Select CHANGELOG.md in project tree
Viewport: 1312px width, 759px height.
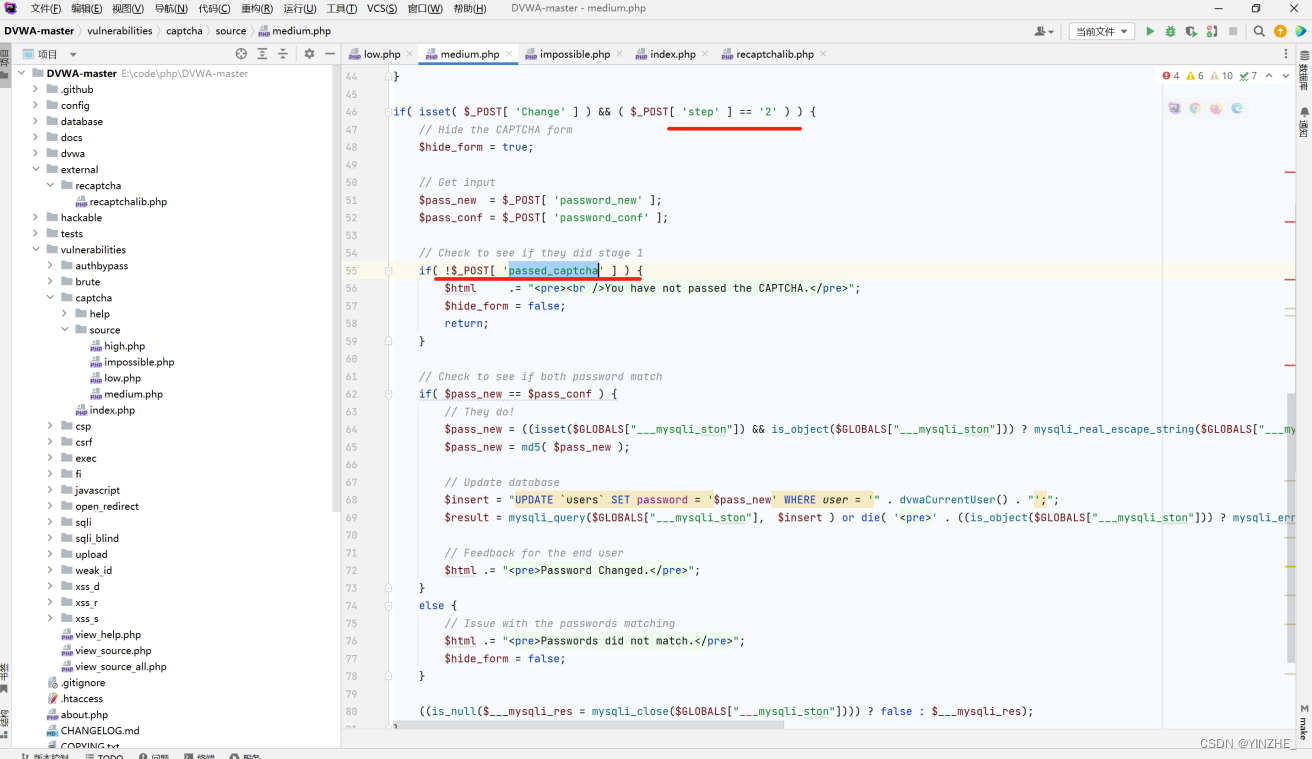pos(100,730)
